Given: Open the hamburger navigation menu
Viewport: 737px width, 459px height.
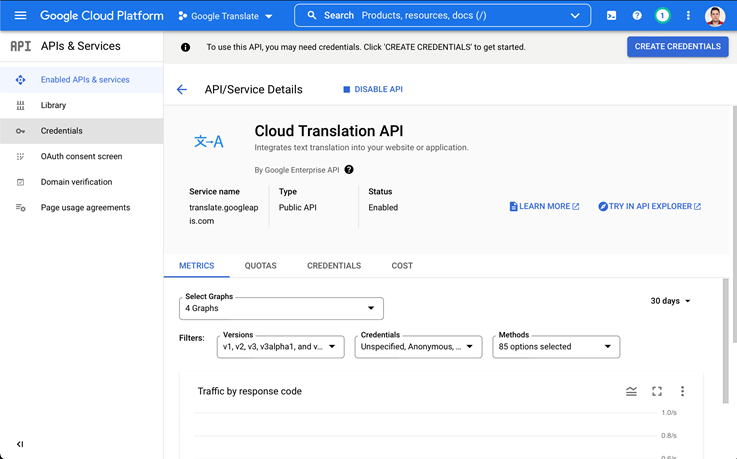Looking at the screenshot, I should pyautogui.click(x=20, y=16).
